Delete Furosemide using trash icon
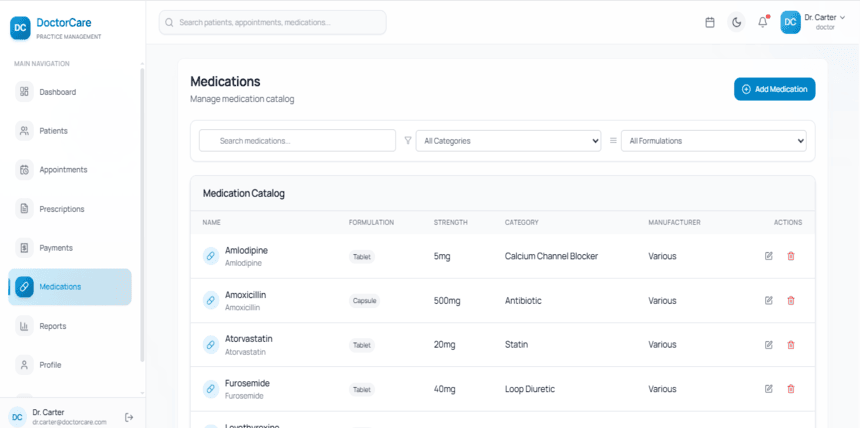The image size is (860, 428). coord(791,389)
